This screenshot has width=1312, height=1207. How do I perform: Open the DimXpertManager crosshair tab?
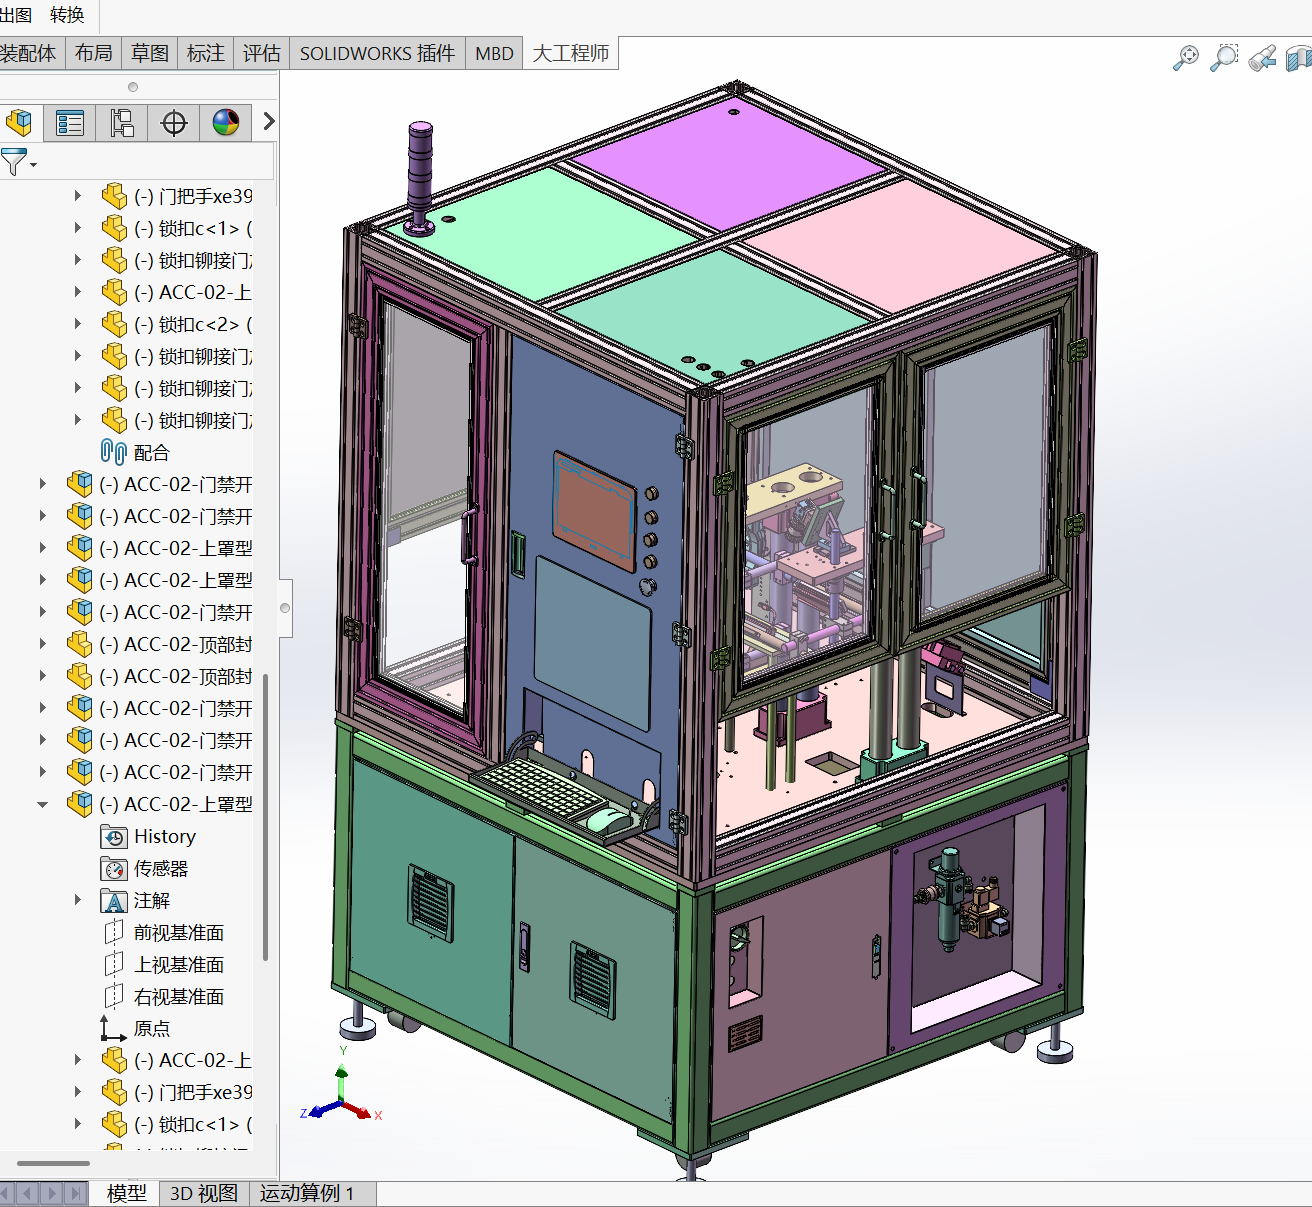[x=174, y=123]
